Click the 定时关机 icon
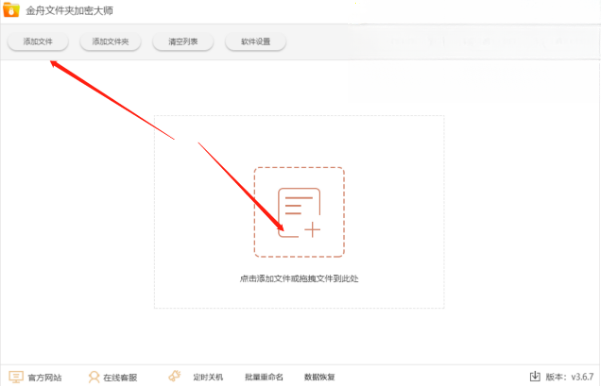The width and height of the screenshot is (601, 386). click(x=175, y=376)
